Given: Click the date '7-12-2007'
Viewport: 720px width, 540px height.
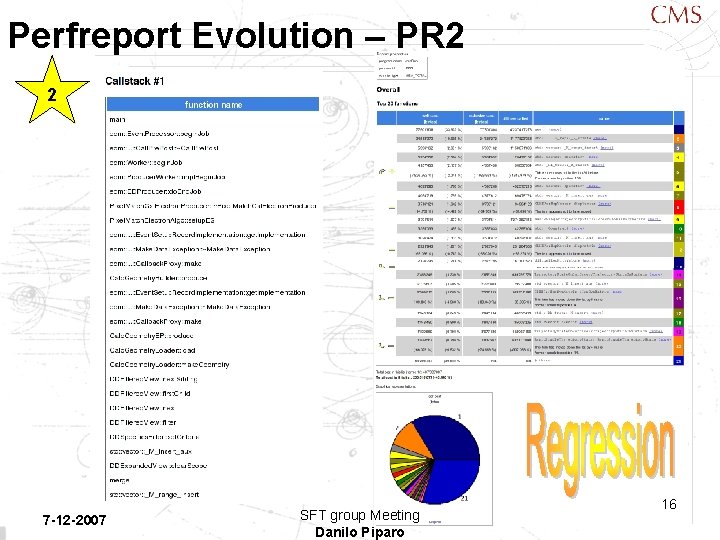Looking at the screenshot, I should [74, 520].
